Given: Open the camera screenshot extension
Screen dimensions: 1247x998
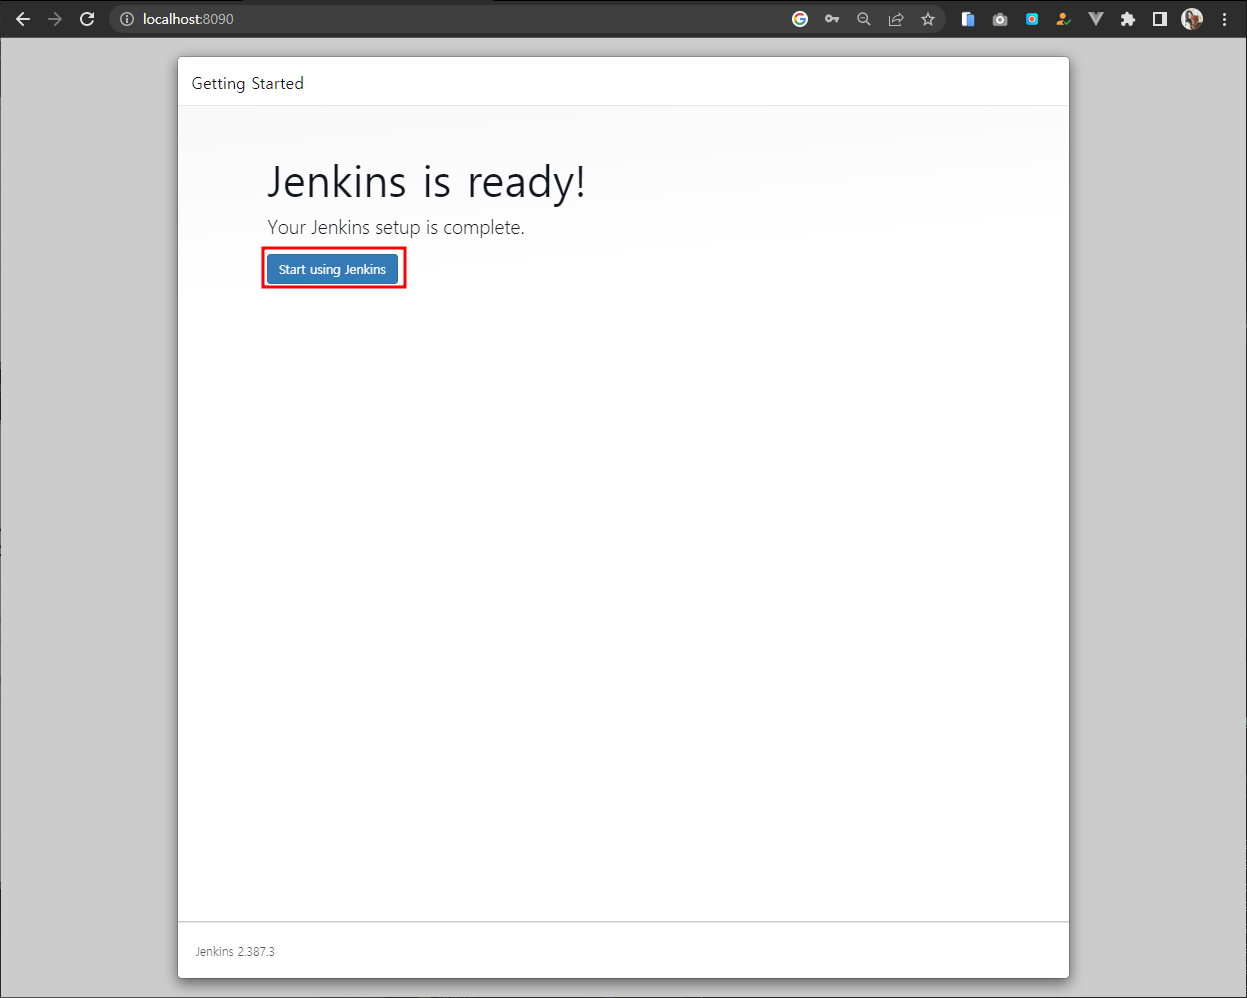Looking at the screenshot, I should [1000, 19].
